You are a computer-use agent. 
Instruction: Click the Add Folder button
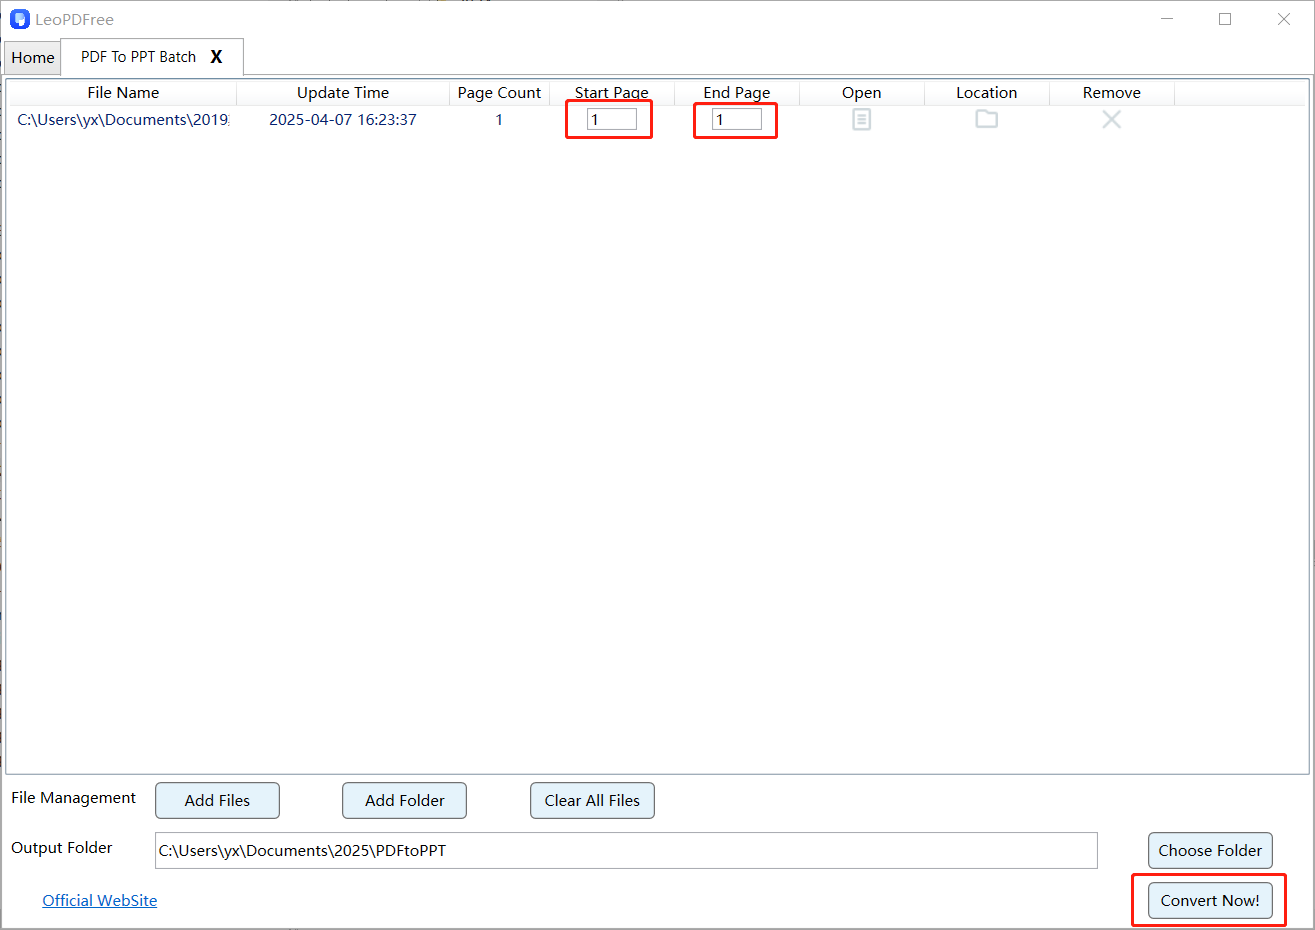click(x=404, y=800)
